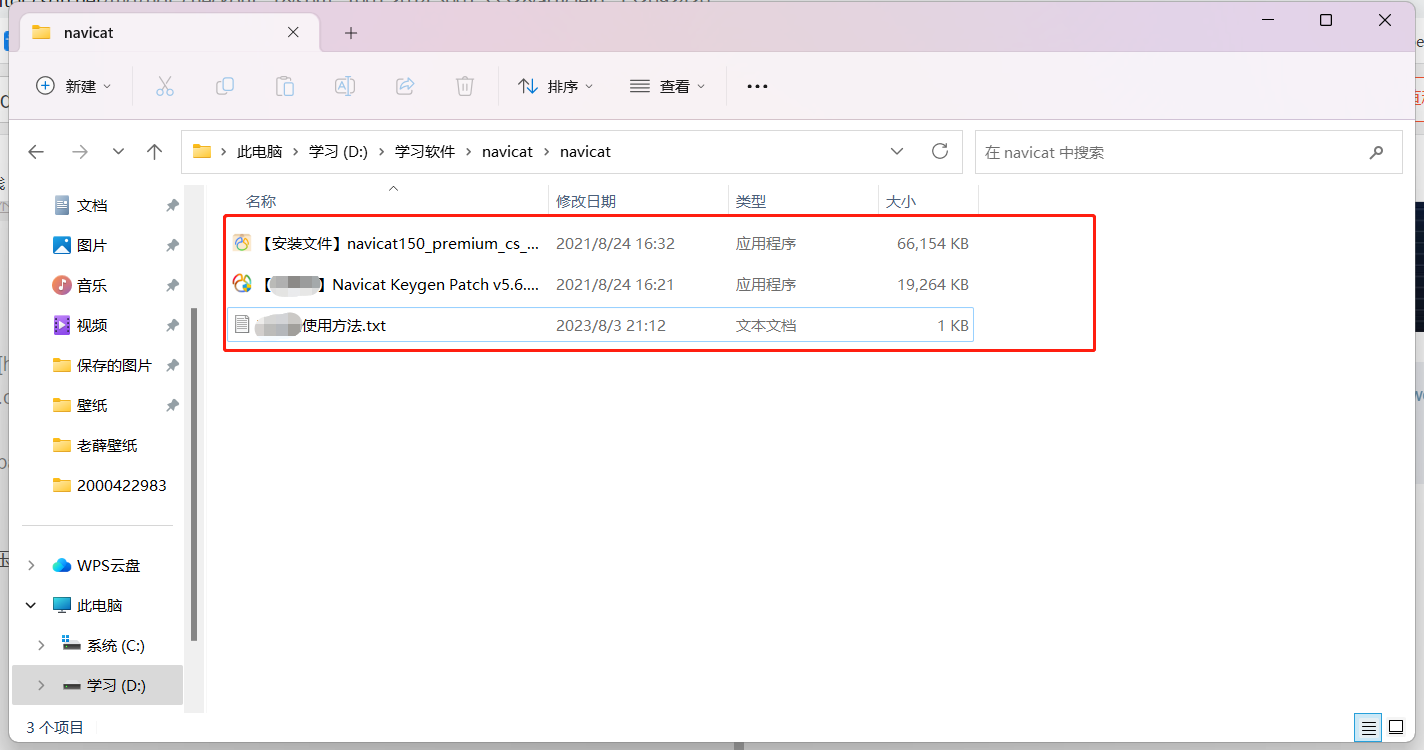Click the Share icon in toolbar
Viewport: 1424px width, 750px height.
[405, 86]
